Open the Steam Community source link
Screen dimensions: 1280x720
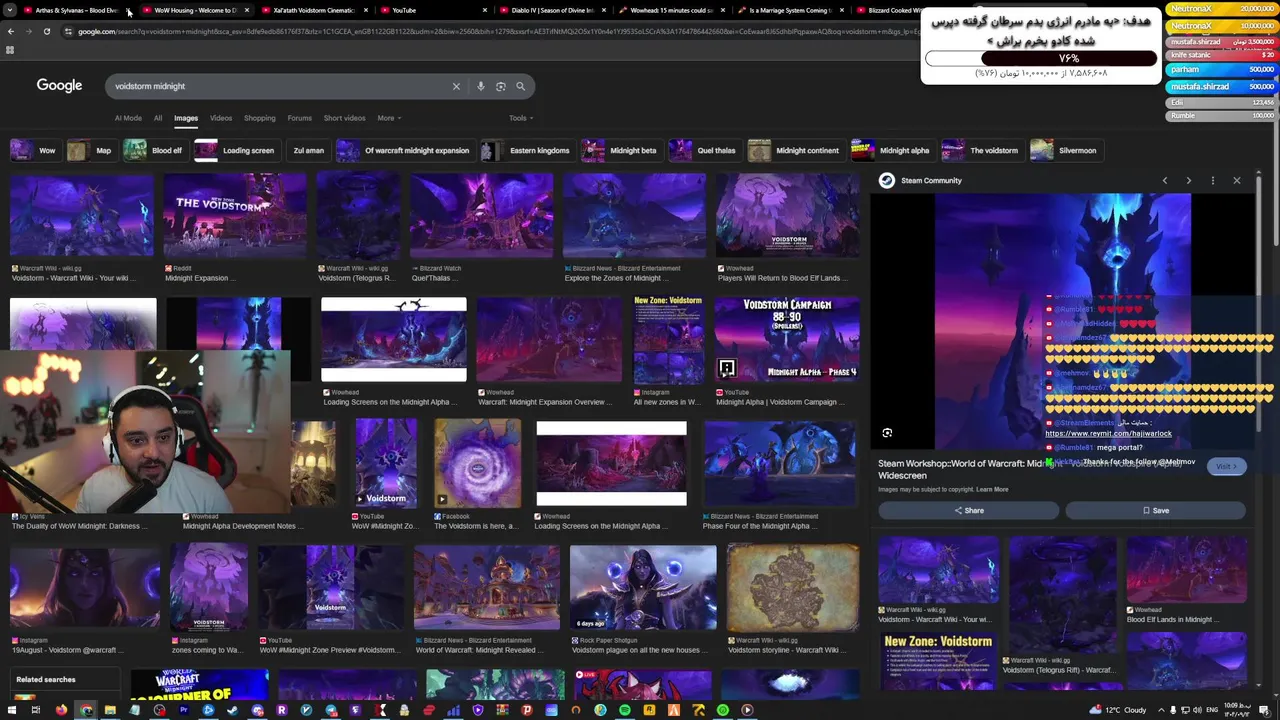(920, 180)
